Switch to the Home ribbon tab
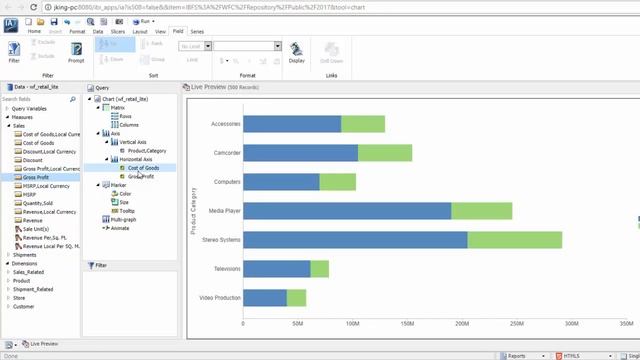 tap(34, 31)
